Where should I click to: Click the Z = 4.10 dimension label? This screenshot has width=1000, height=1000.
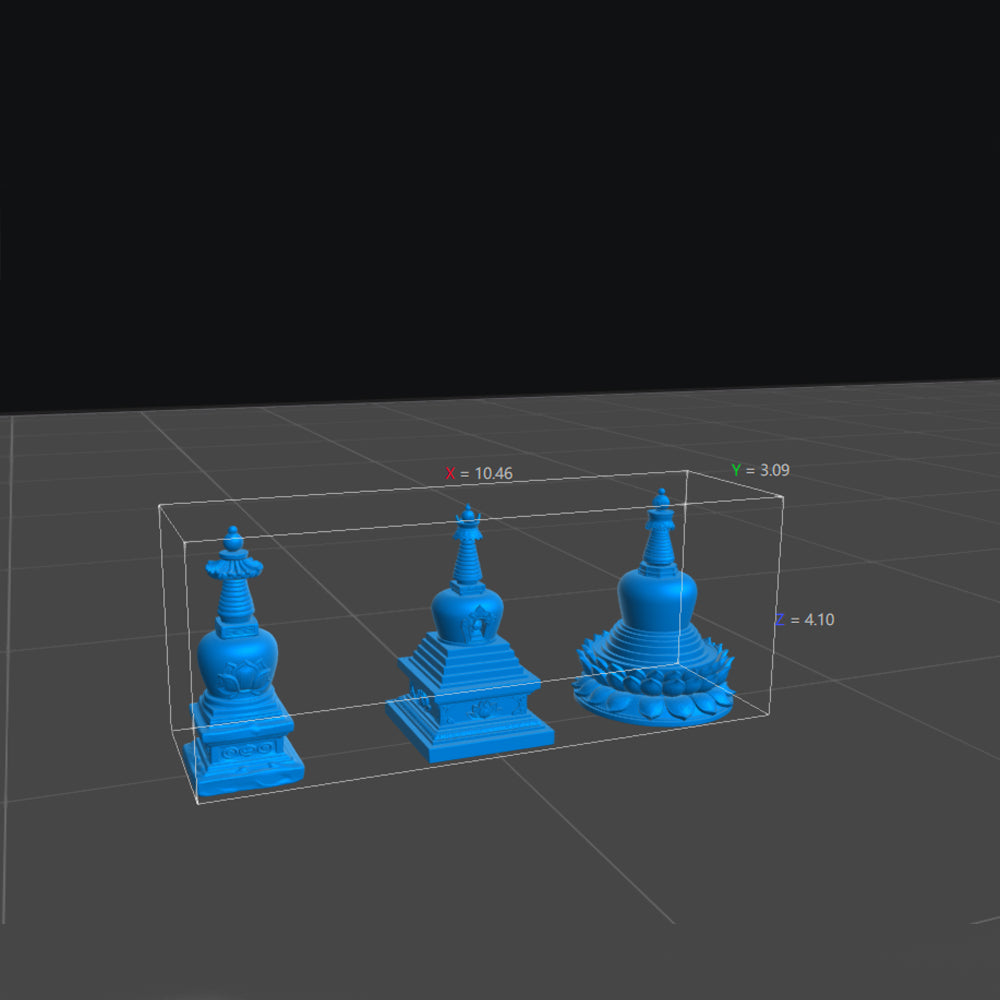pos(805,619)
